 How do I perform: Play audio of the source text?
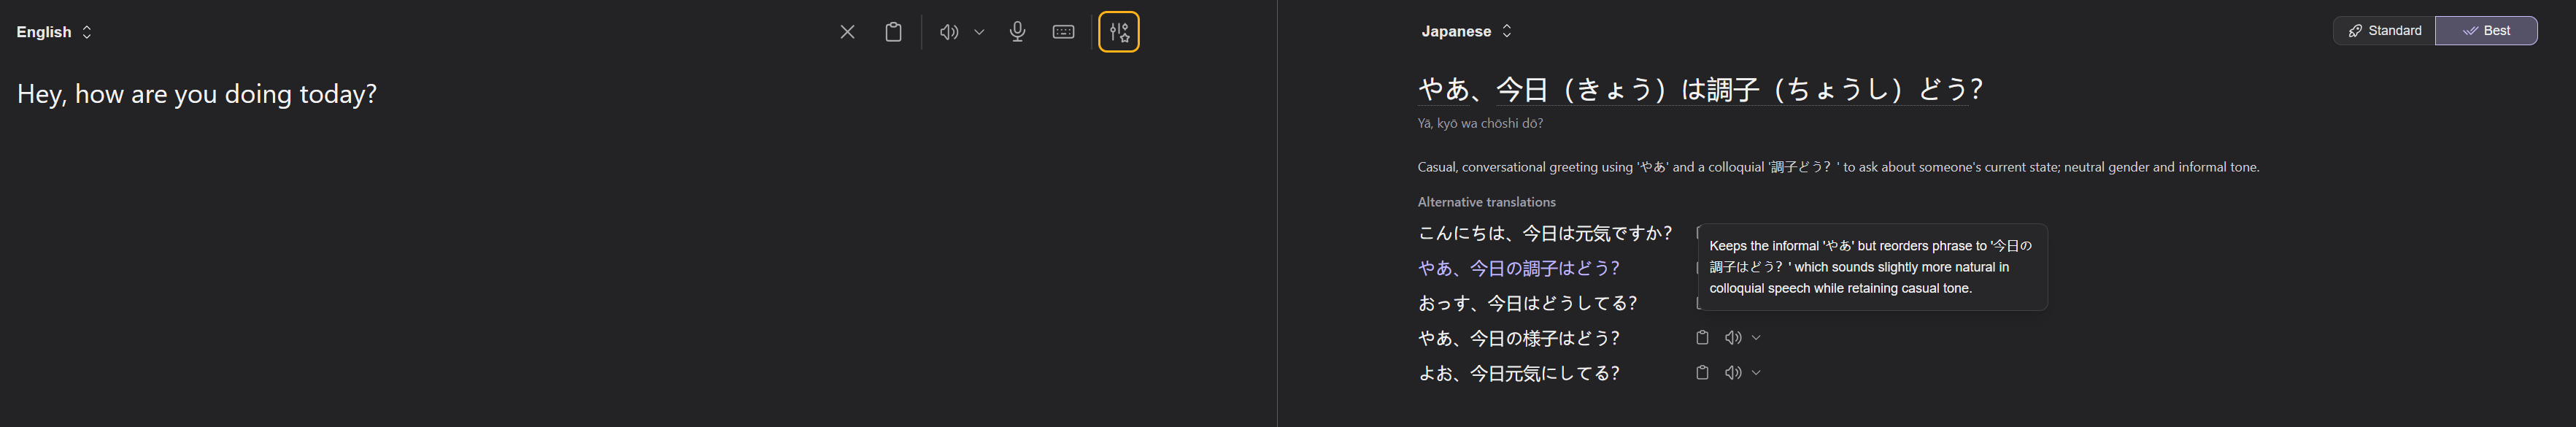(x=948, y=32)
